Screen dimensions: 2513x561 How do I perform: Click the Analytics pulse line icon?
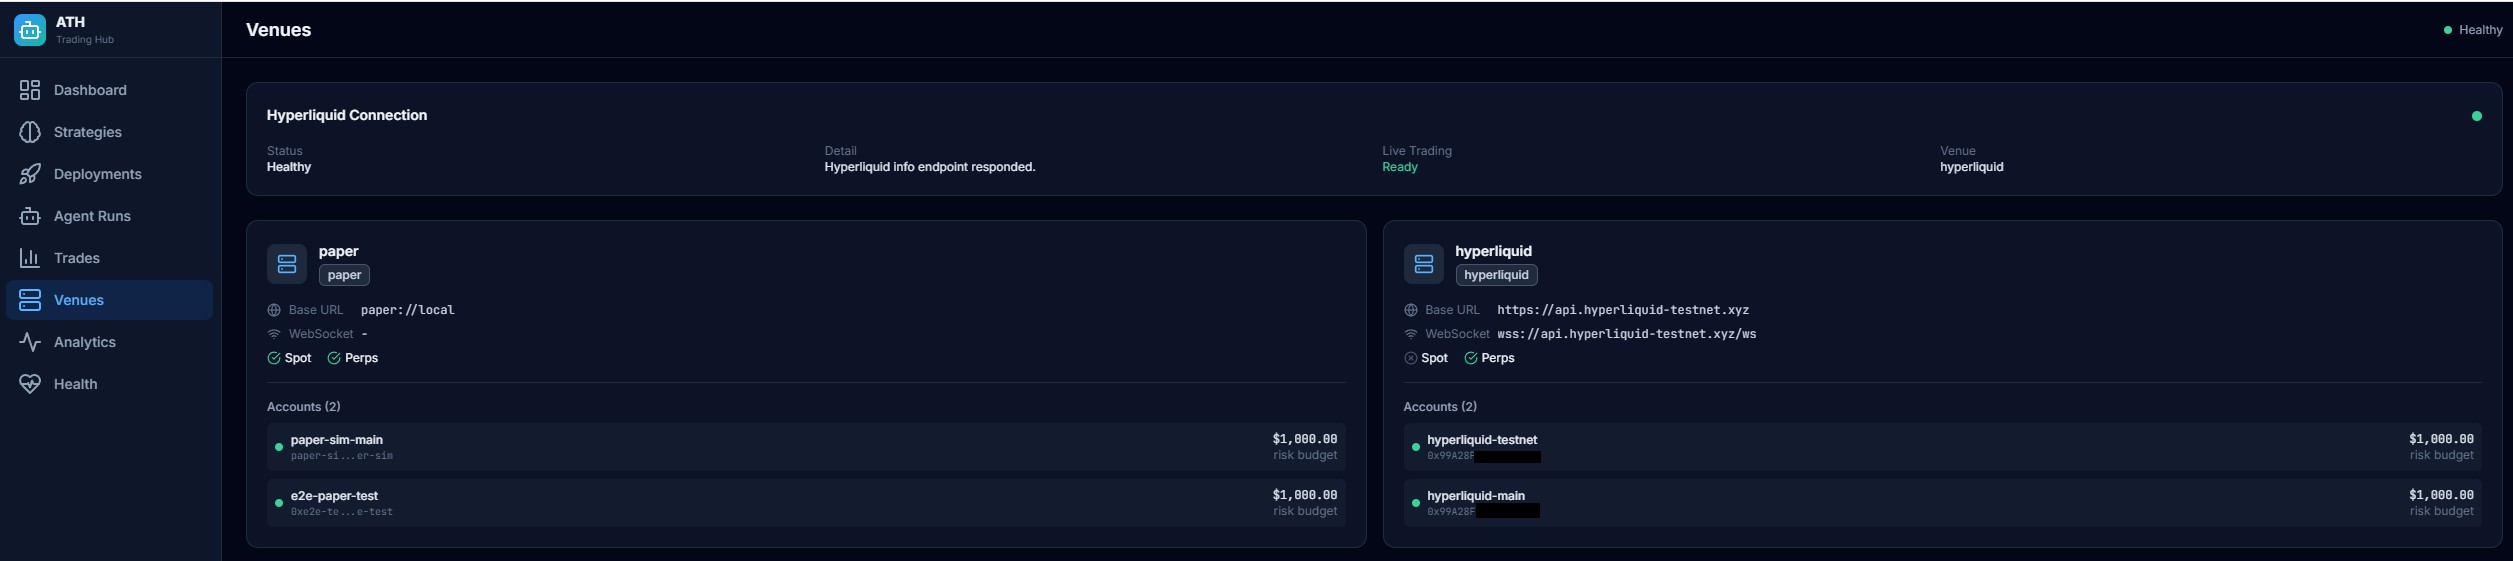pyautogui.click(x=30, y=342)
